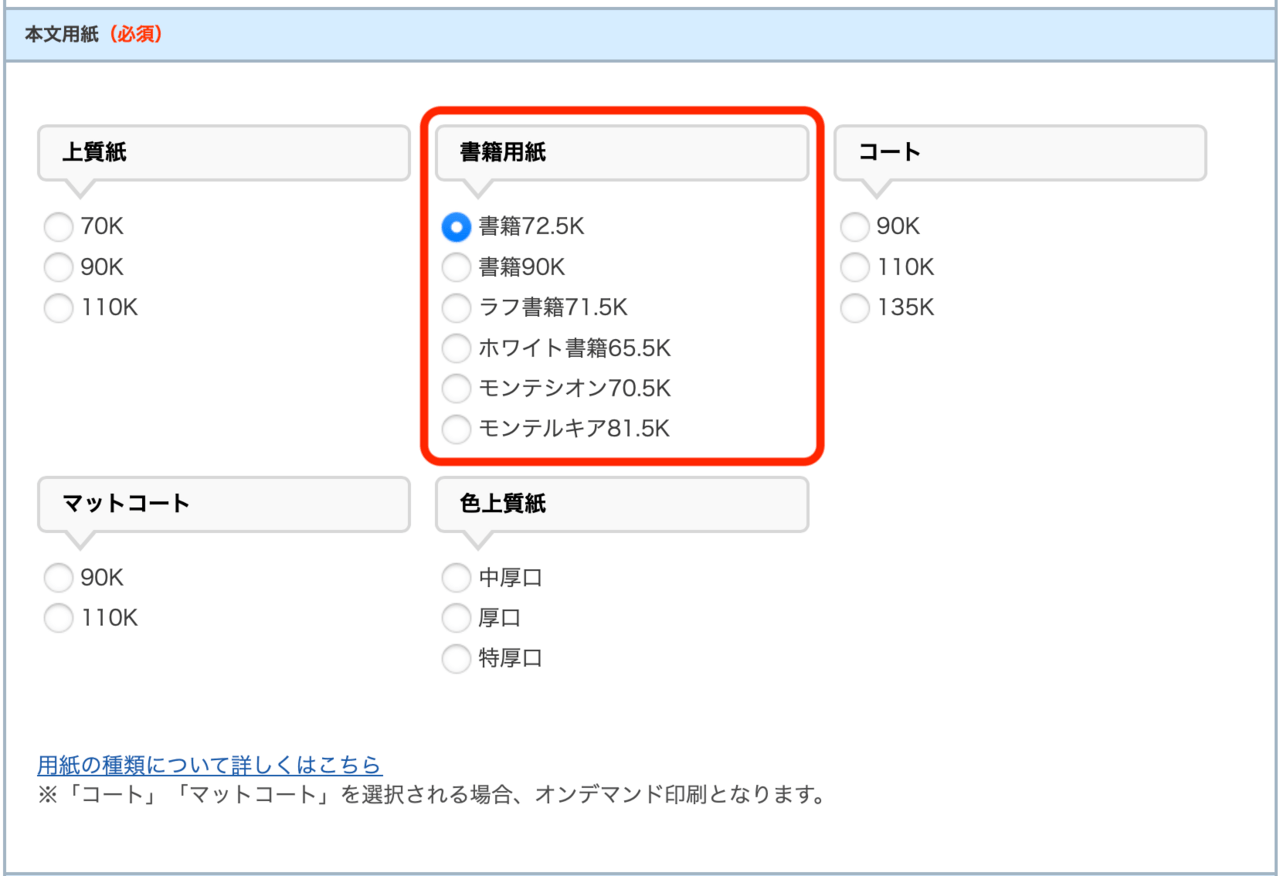
Task: Select モンテシオン70.5K radio button
Action: (456, 389)
